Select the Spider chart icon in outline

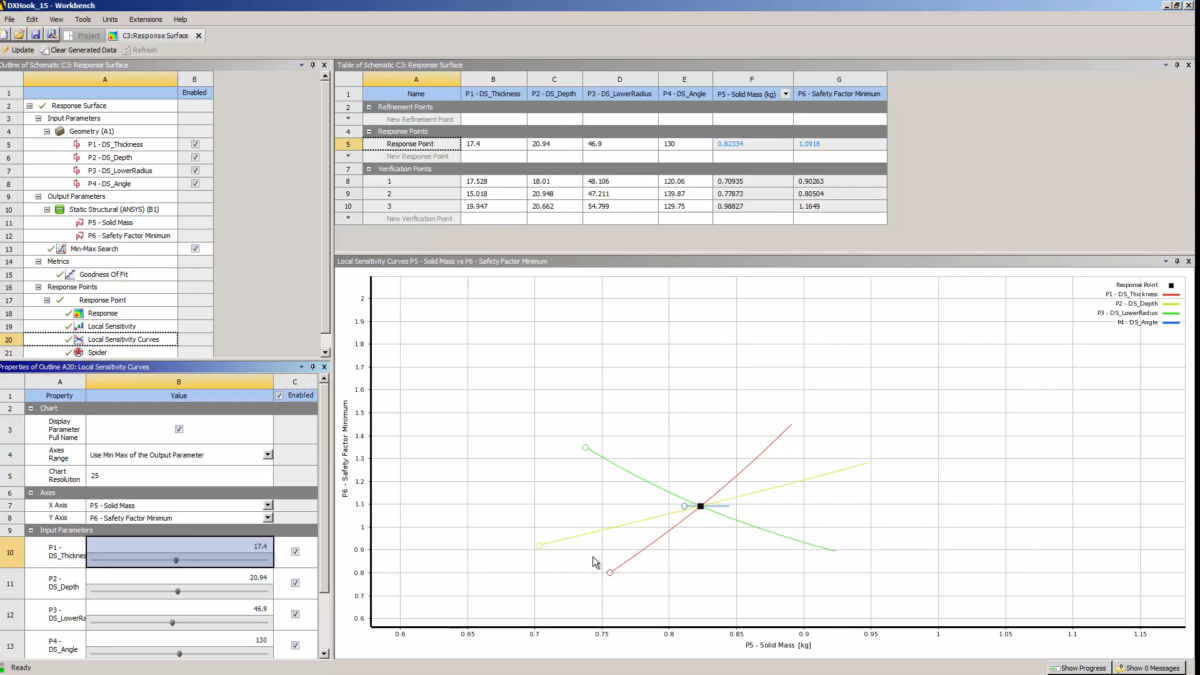tap(79, 352)
